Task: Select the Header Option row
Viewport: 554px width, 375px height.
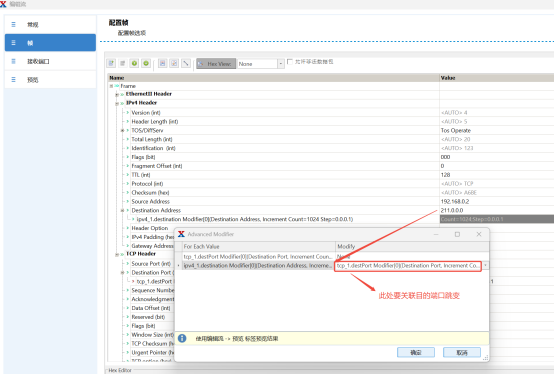Action: tap(150, 228)
